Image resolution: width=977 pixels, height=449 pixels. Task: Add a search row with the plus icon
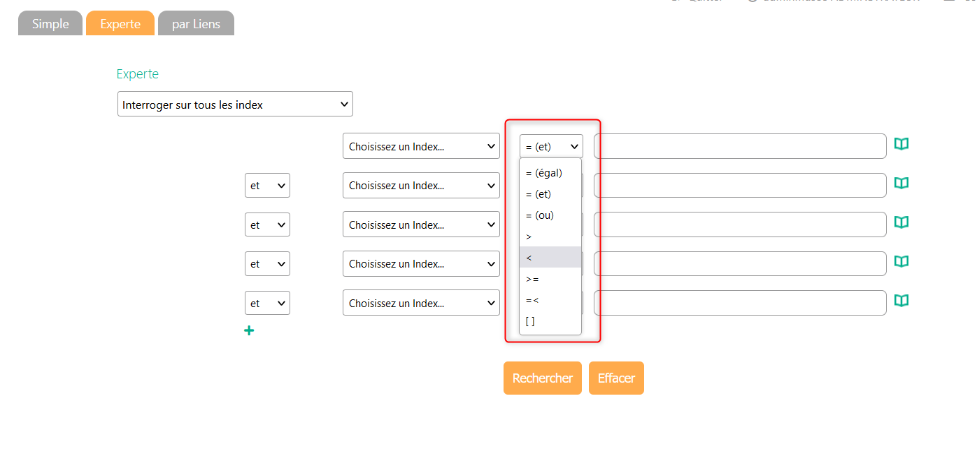[x=249, y=330]
